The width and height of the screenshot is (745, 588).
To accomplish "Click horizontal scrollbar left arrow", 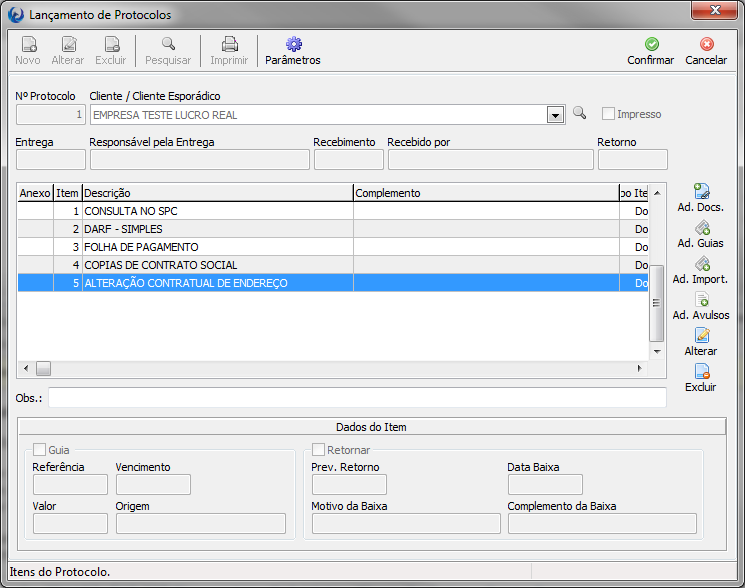I will click(x=26, y=368).
